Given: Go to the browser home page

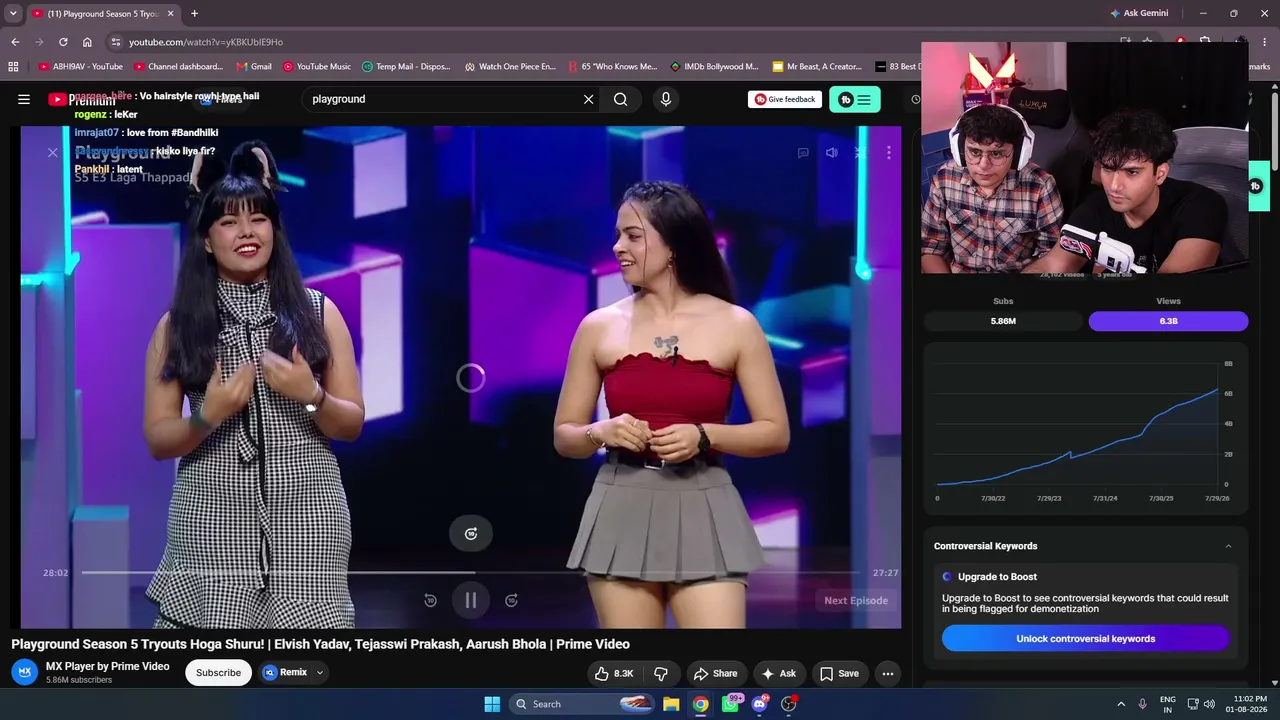Looking at the screenshot, I should pos(87,42).
